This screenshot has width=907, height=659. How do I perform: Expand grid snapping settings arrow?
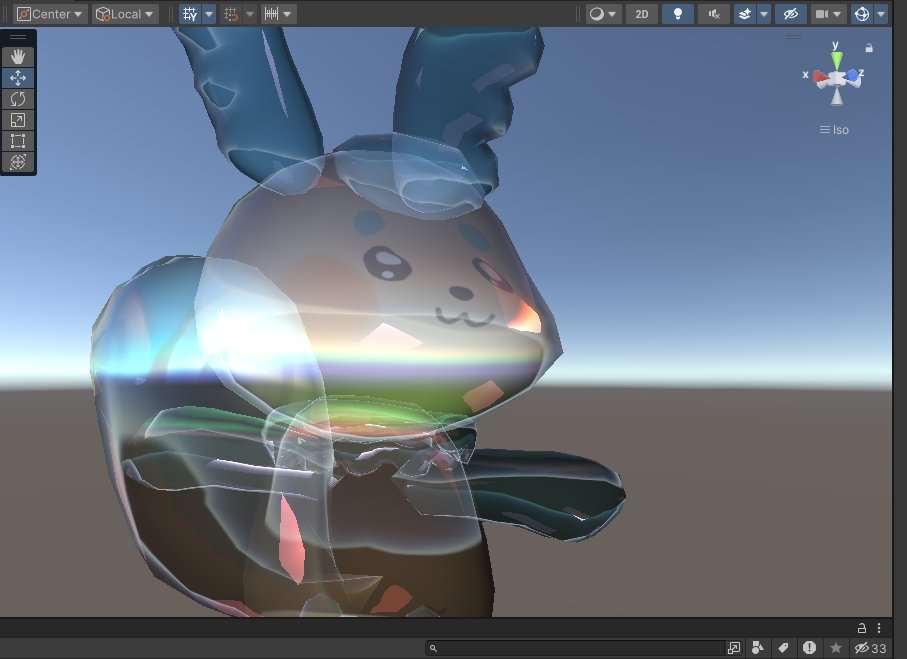pyautogui.click(x=250, y=14)
